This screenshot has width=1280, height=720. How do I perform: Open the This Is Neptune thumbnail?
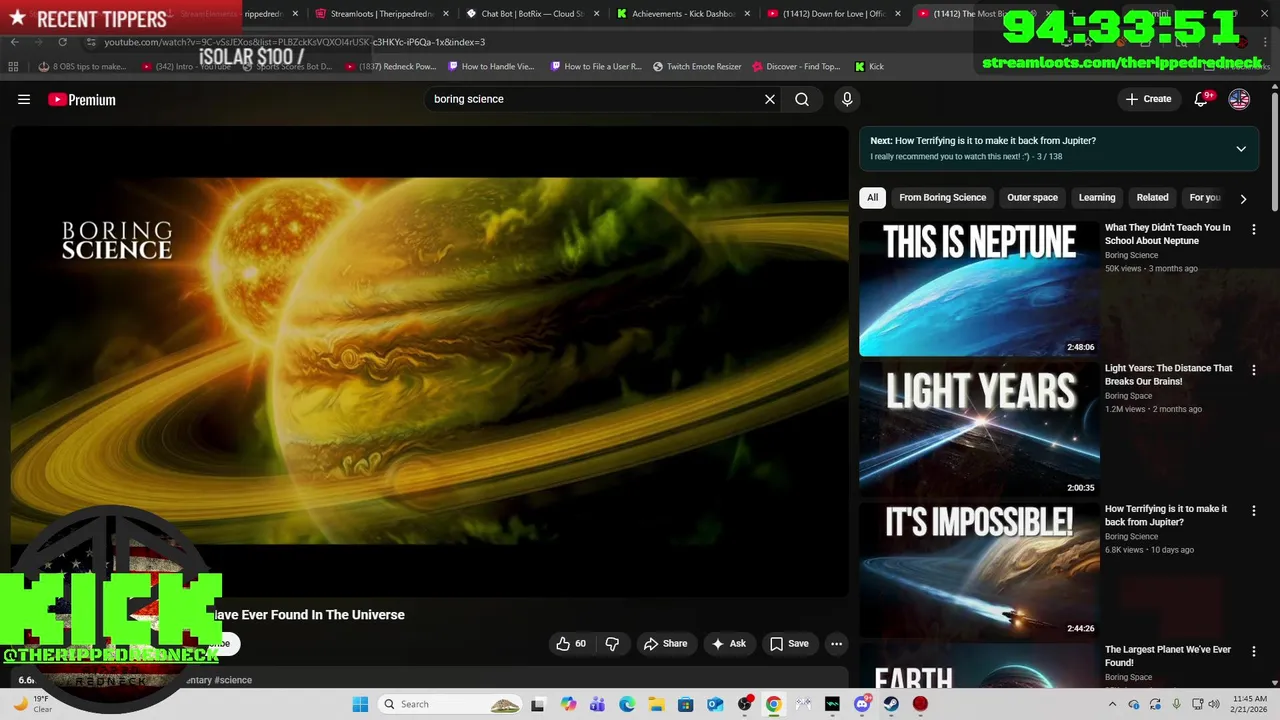(x=979, y=288)
